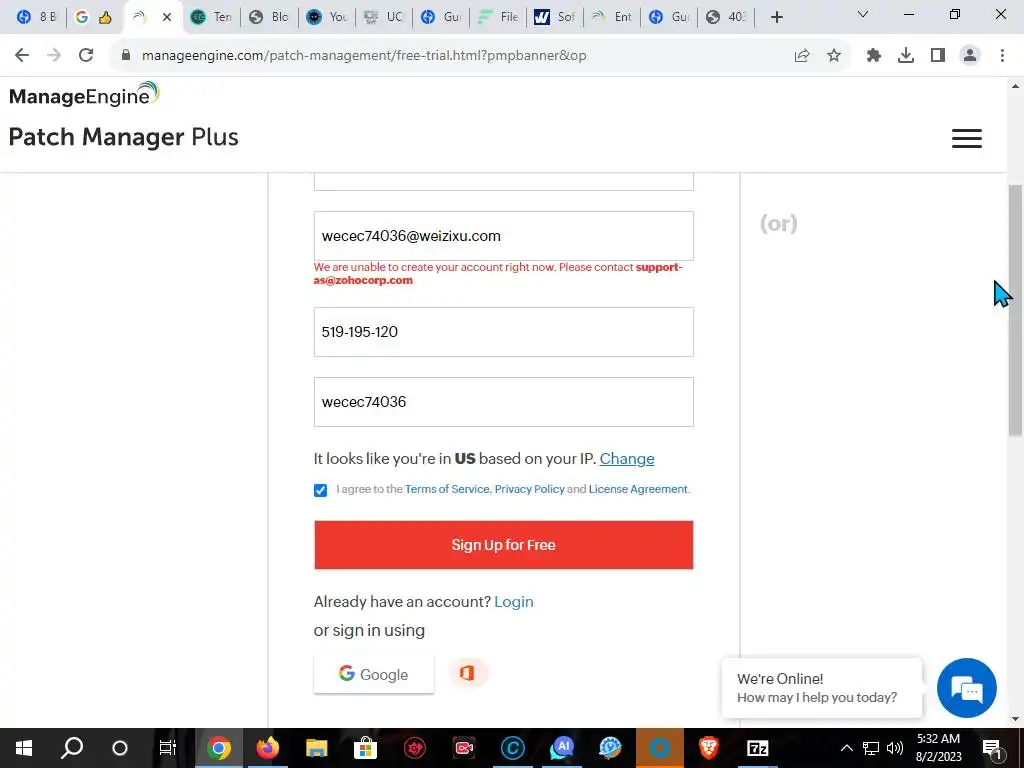Open the Windows Start menu

24,748
